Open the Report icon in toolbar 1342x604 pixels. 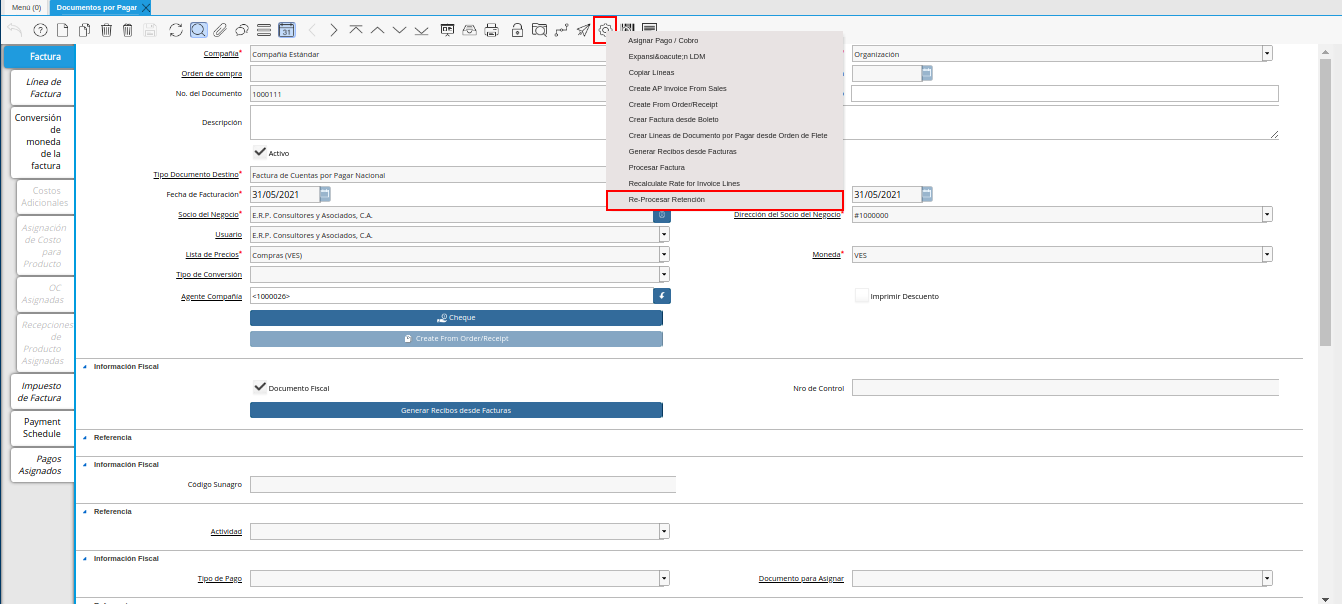448,30
